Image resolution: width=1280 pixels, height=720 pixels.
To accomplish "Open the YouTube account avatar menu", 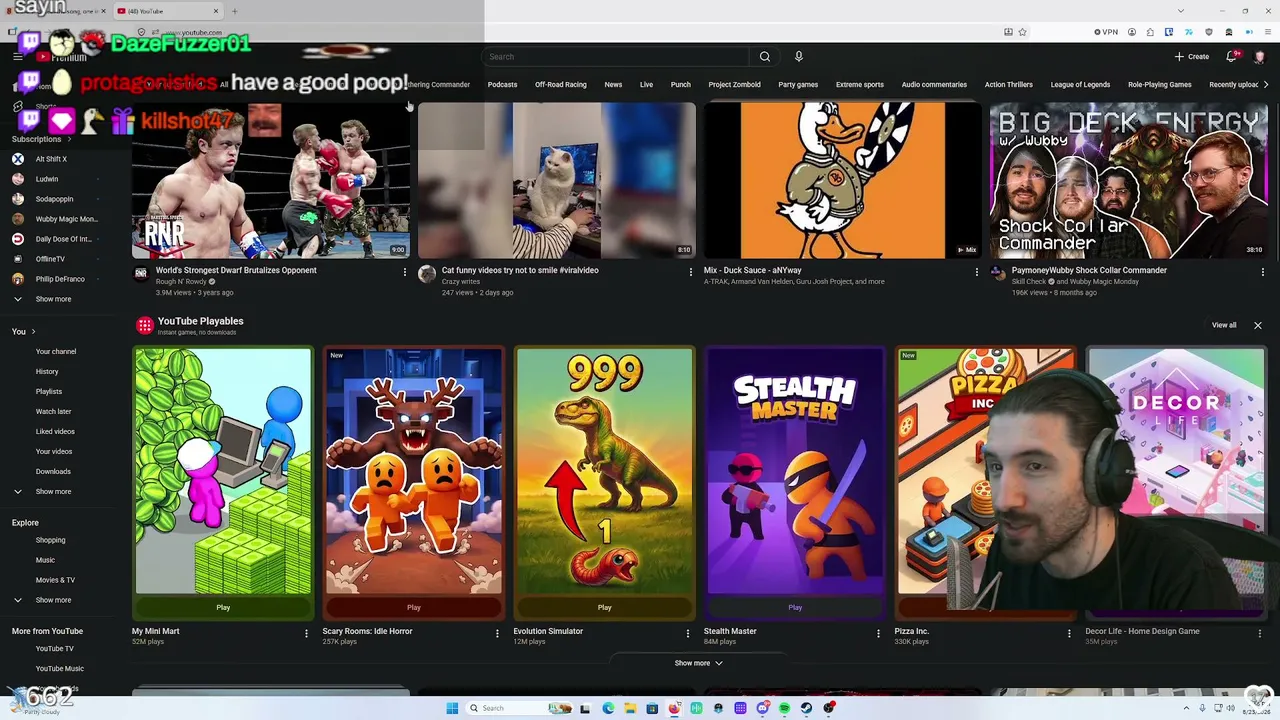I will (x=1259, y=57).
